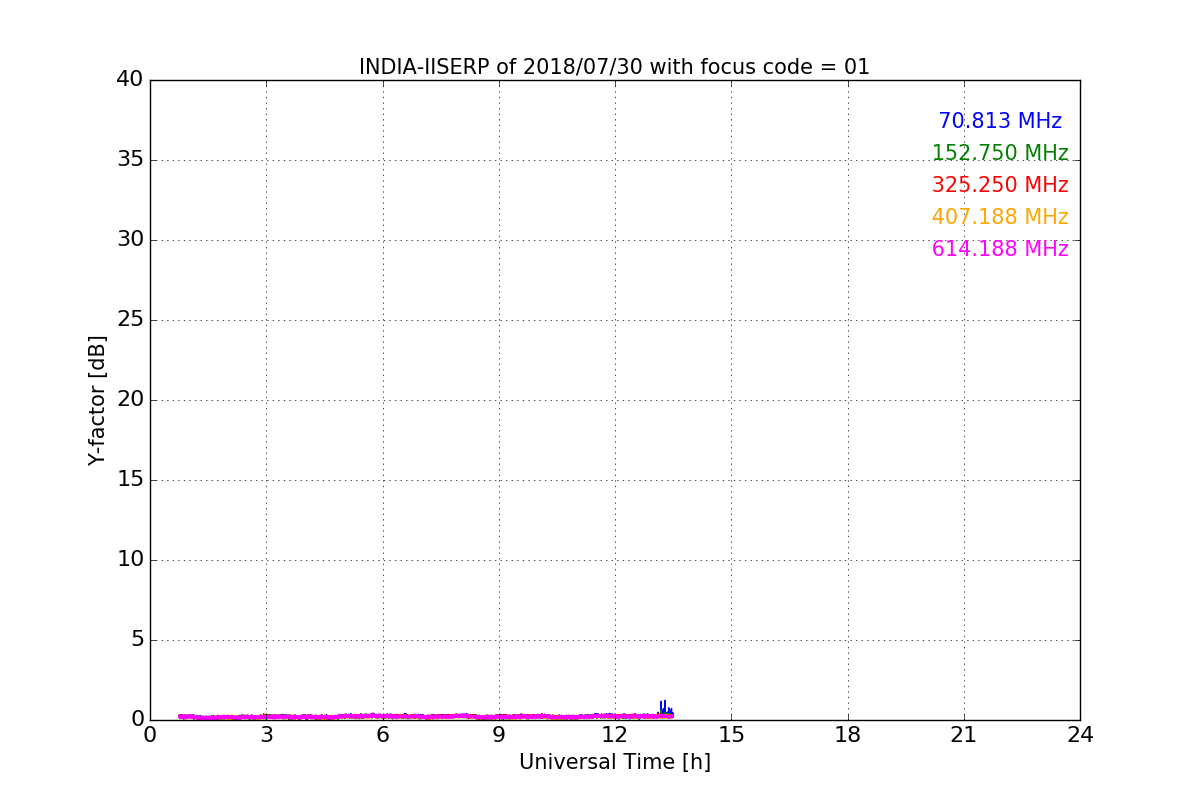This screenshot has height=800, width=1200.
Task: Click the y-axis tick label 25
Action: 130,320
